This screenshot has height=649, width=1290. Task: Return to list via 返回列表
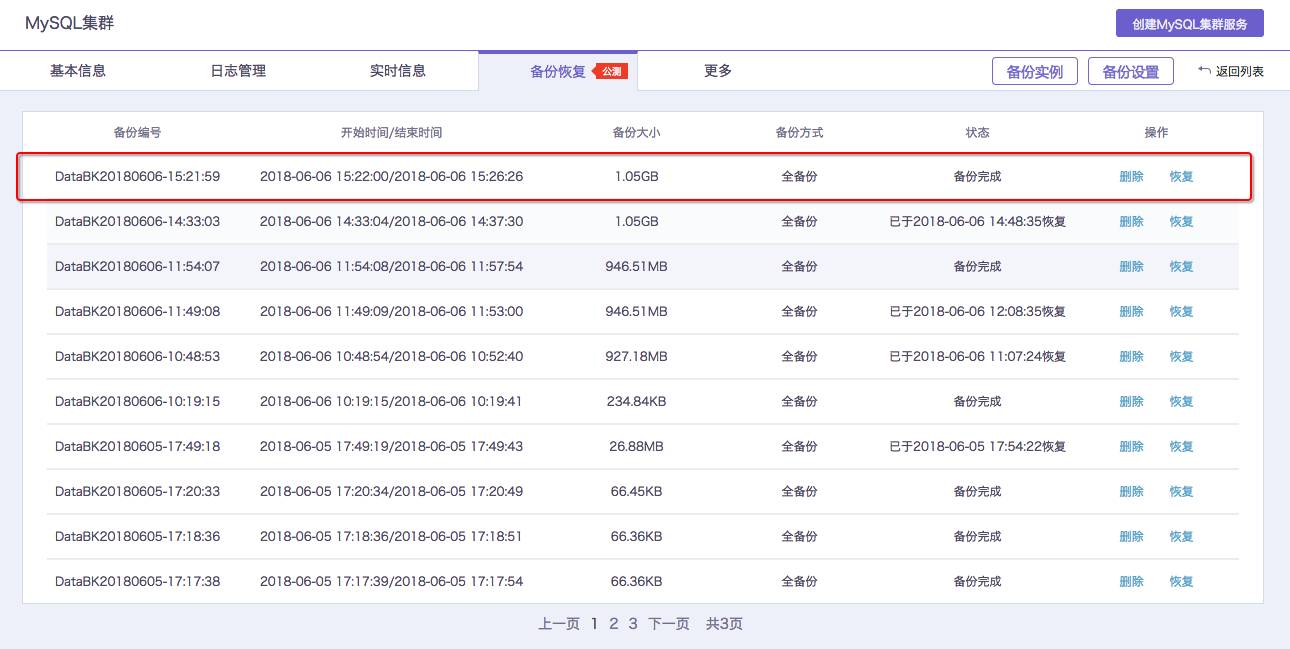pos(1231,72)
